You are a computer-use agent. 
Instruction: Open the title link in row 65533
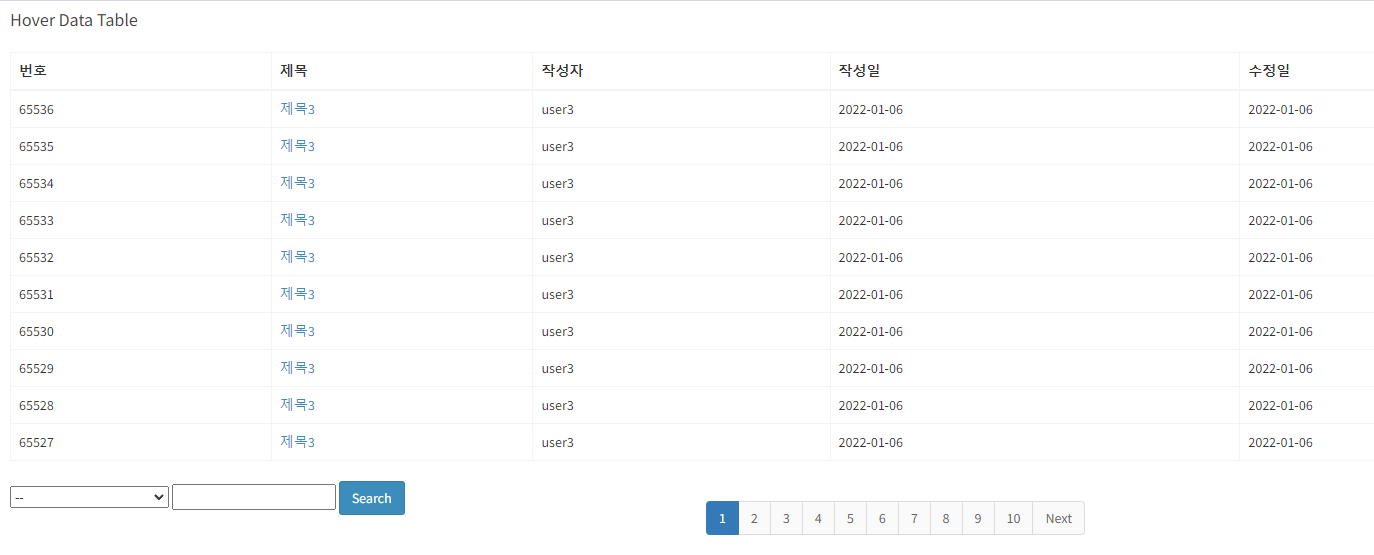[x=297, y=220]
